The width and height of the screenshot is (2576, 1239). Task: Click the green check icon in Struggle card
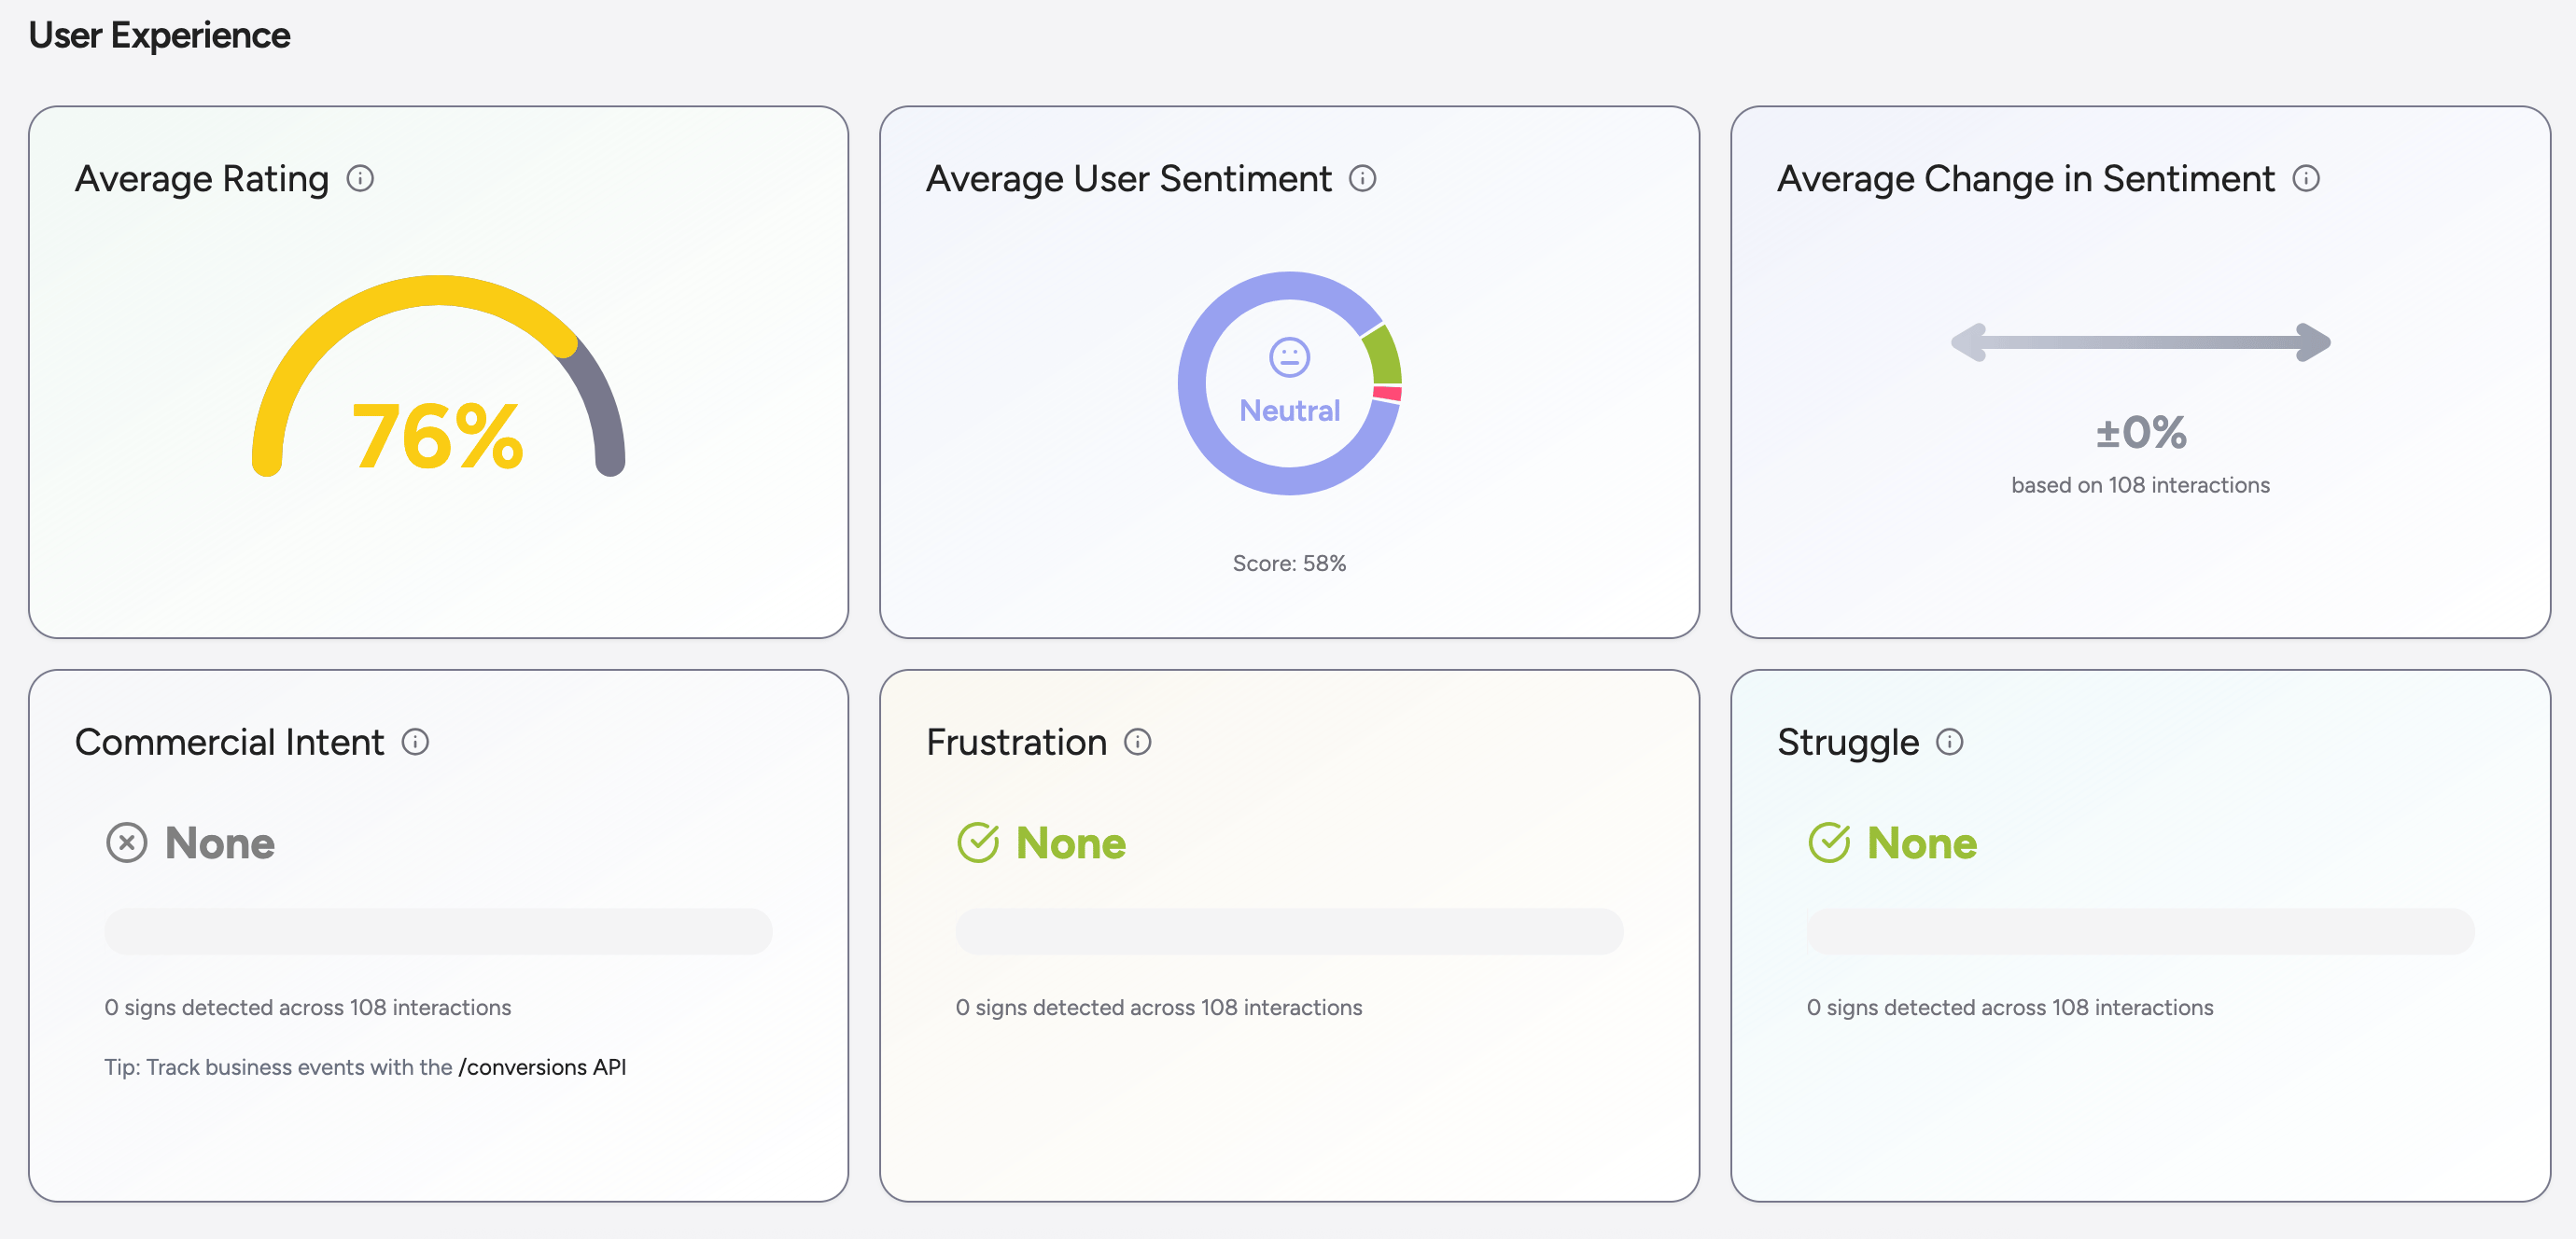1829,843
